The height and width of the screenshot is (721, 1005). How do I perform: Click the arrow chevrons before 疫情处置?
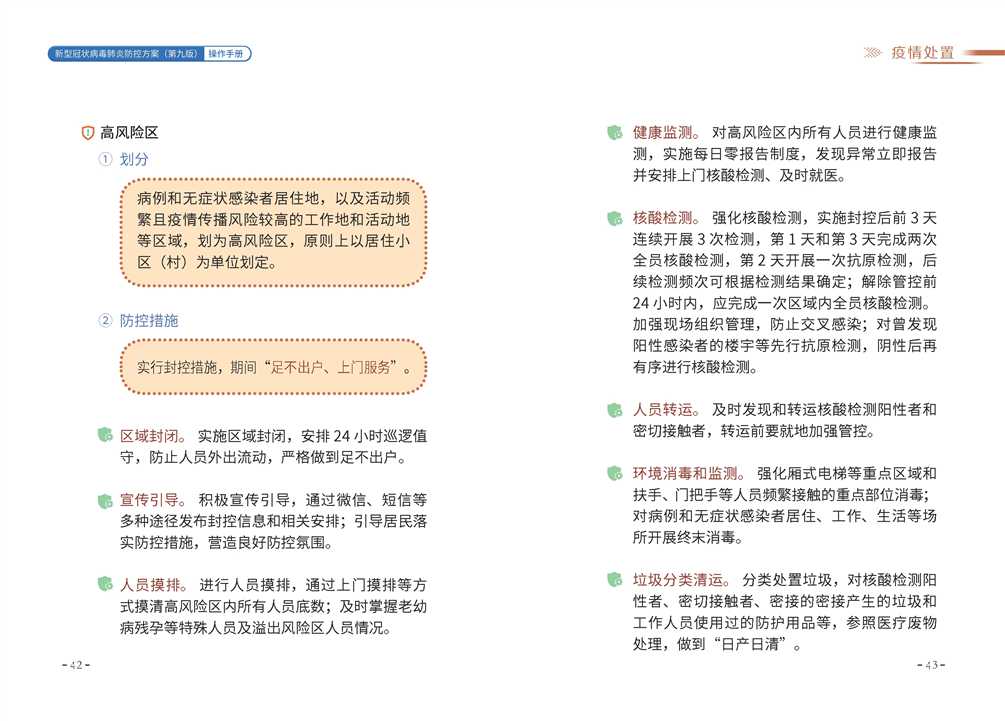872,53
